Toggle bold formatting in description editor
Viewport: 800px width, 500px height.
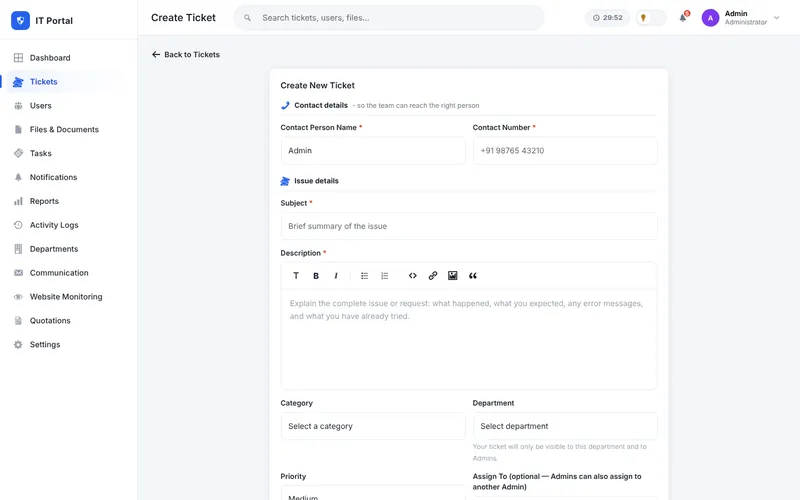(316, 276)
